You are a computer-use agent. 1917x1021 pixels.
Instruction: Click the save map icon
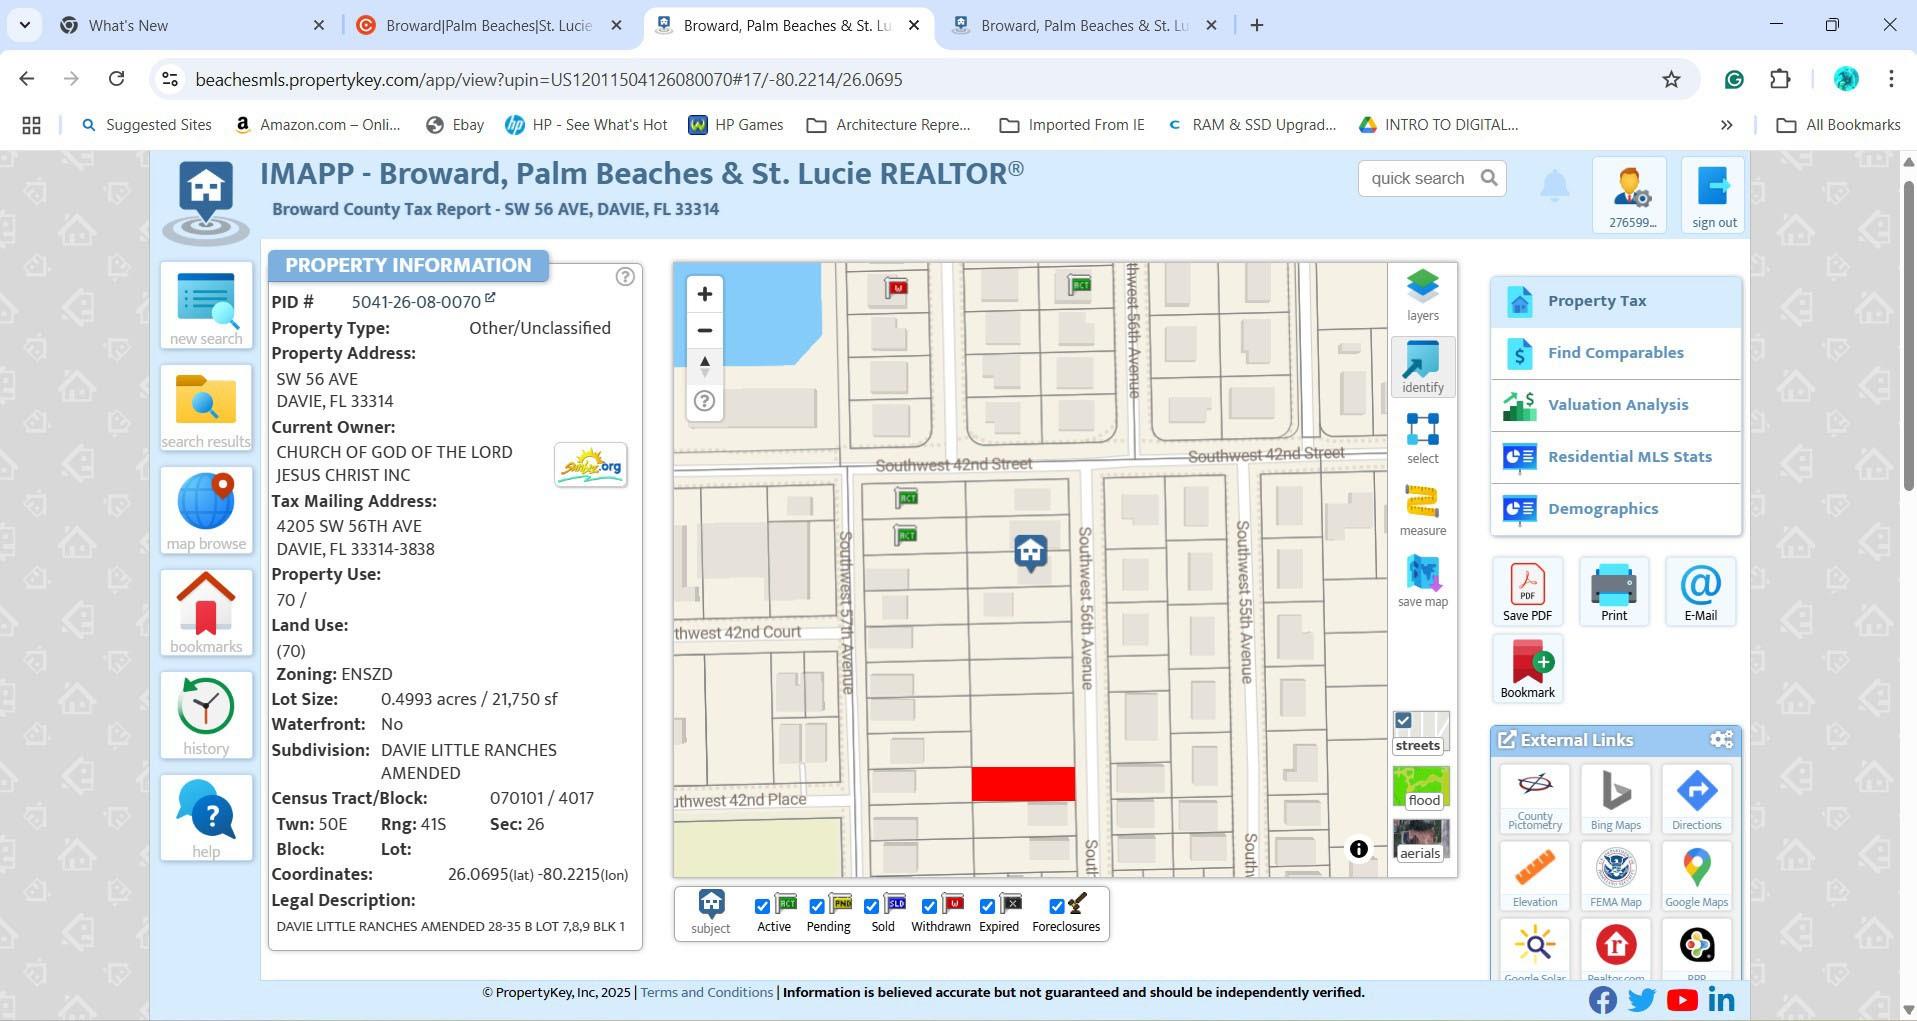click(1421, 580)
